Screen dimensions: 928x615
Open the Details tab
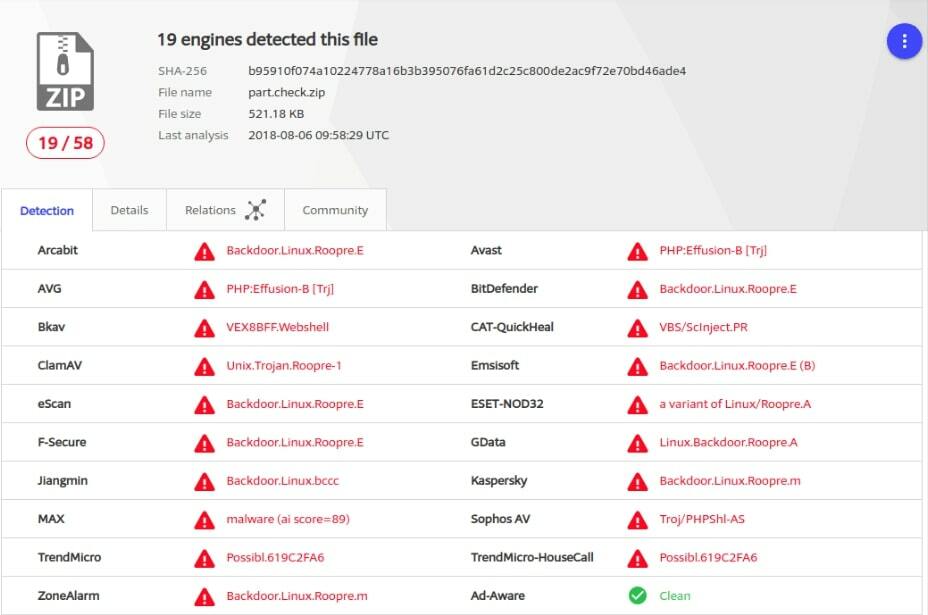129,210
